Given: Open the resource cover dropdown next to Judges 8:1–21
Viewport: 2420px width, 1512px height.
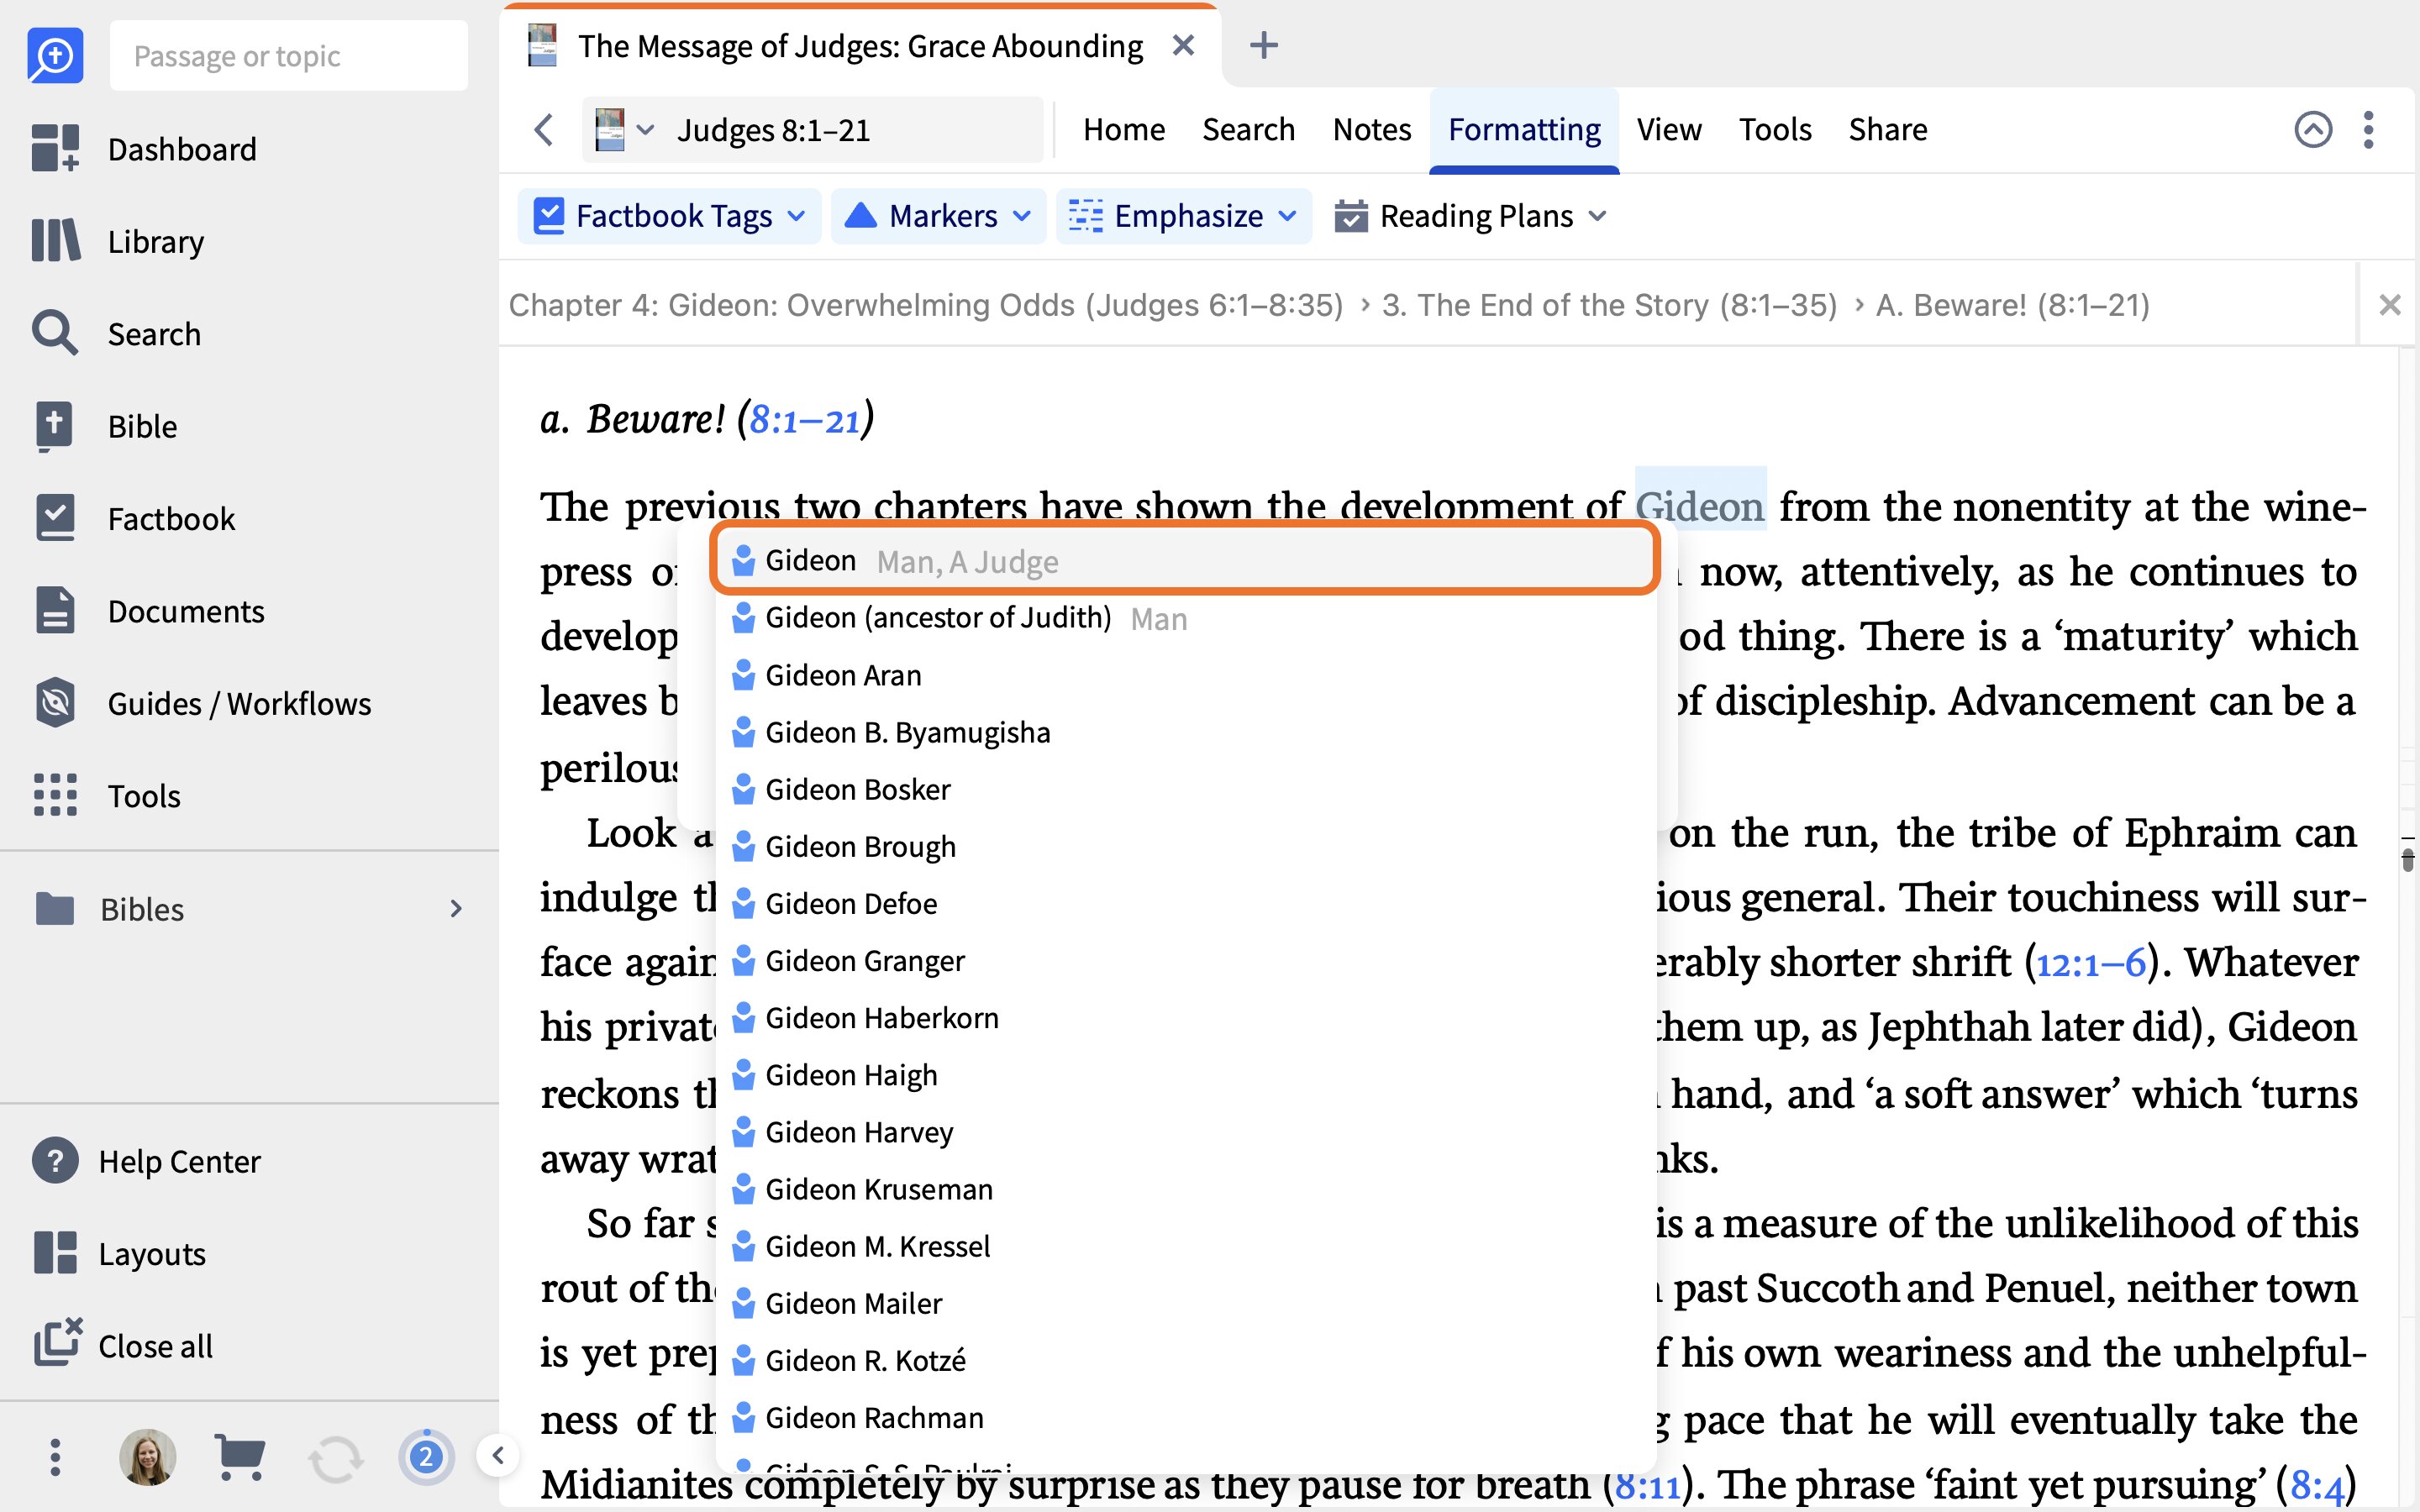Looking at the screenshot, I should pyautogui.click(x=624, y=130).
